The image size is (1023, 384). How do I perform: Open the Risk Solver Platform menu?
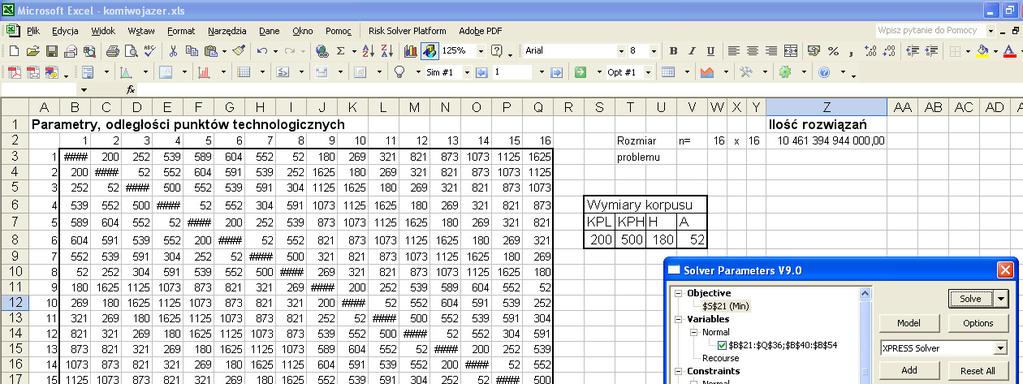[x=407, y=31]
